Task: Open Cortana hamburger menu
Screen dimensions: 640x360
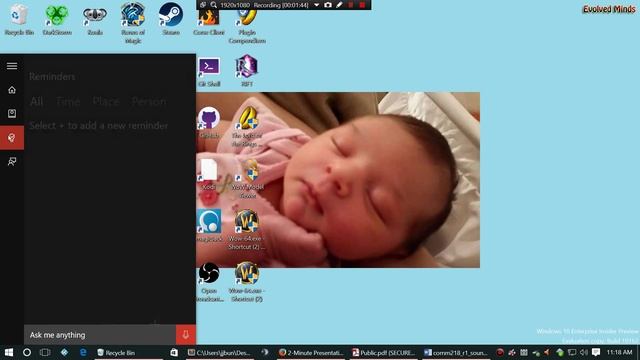Action: coord(12,66)
